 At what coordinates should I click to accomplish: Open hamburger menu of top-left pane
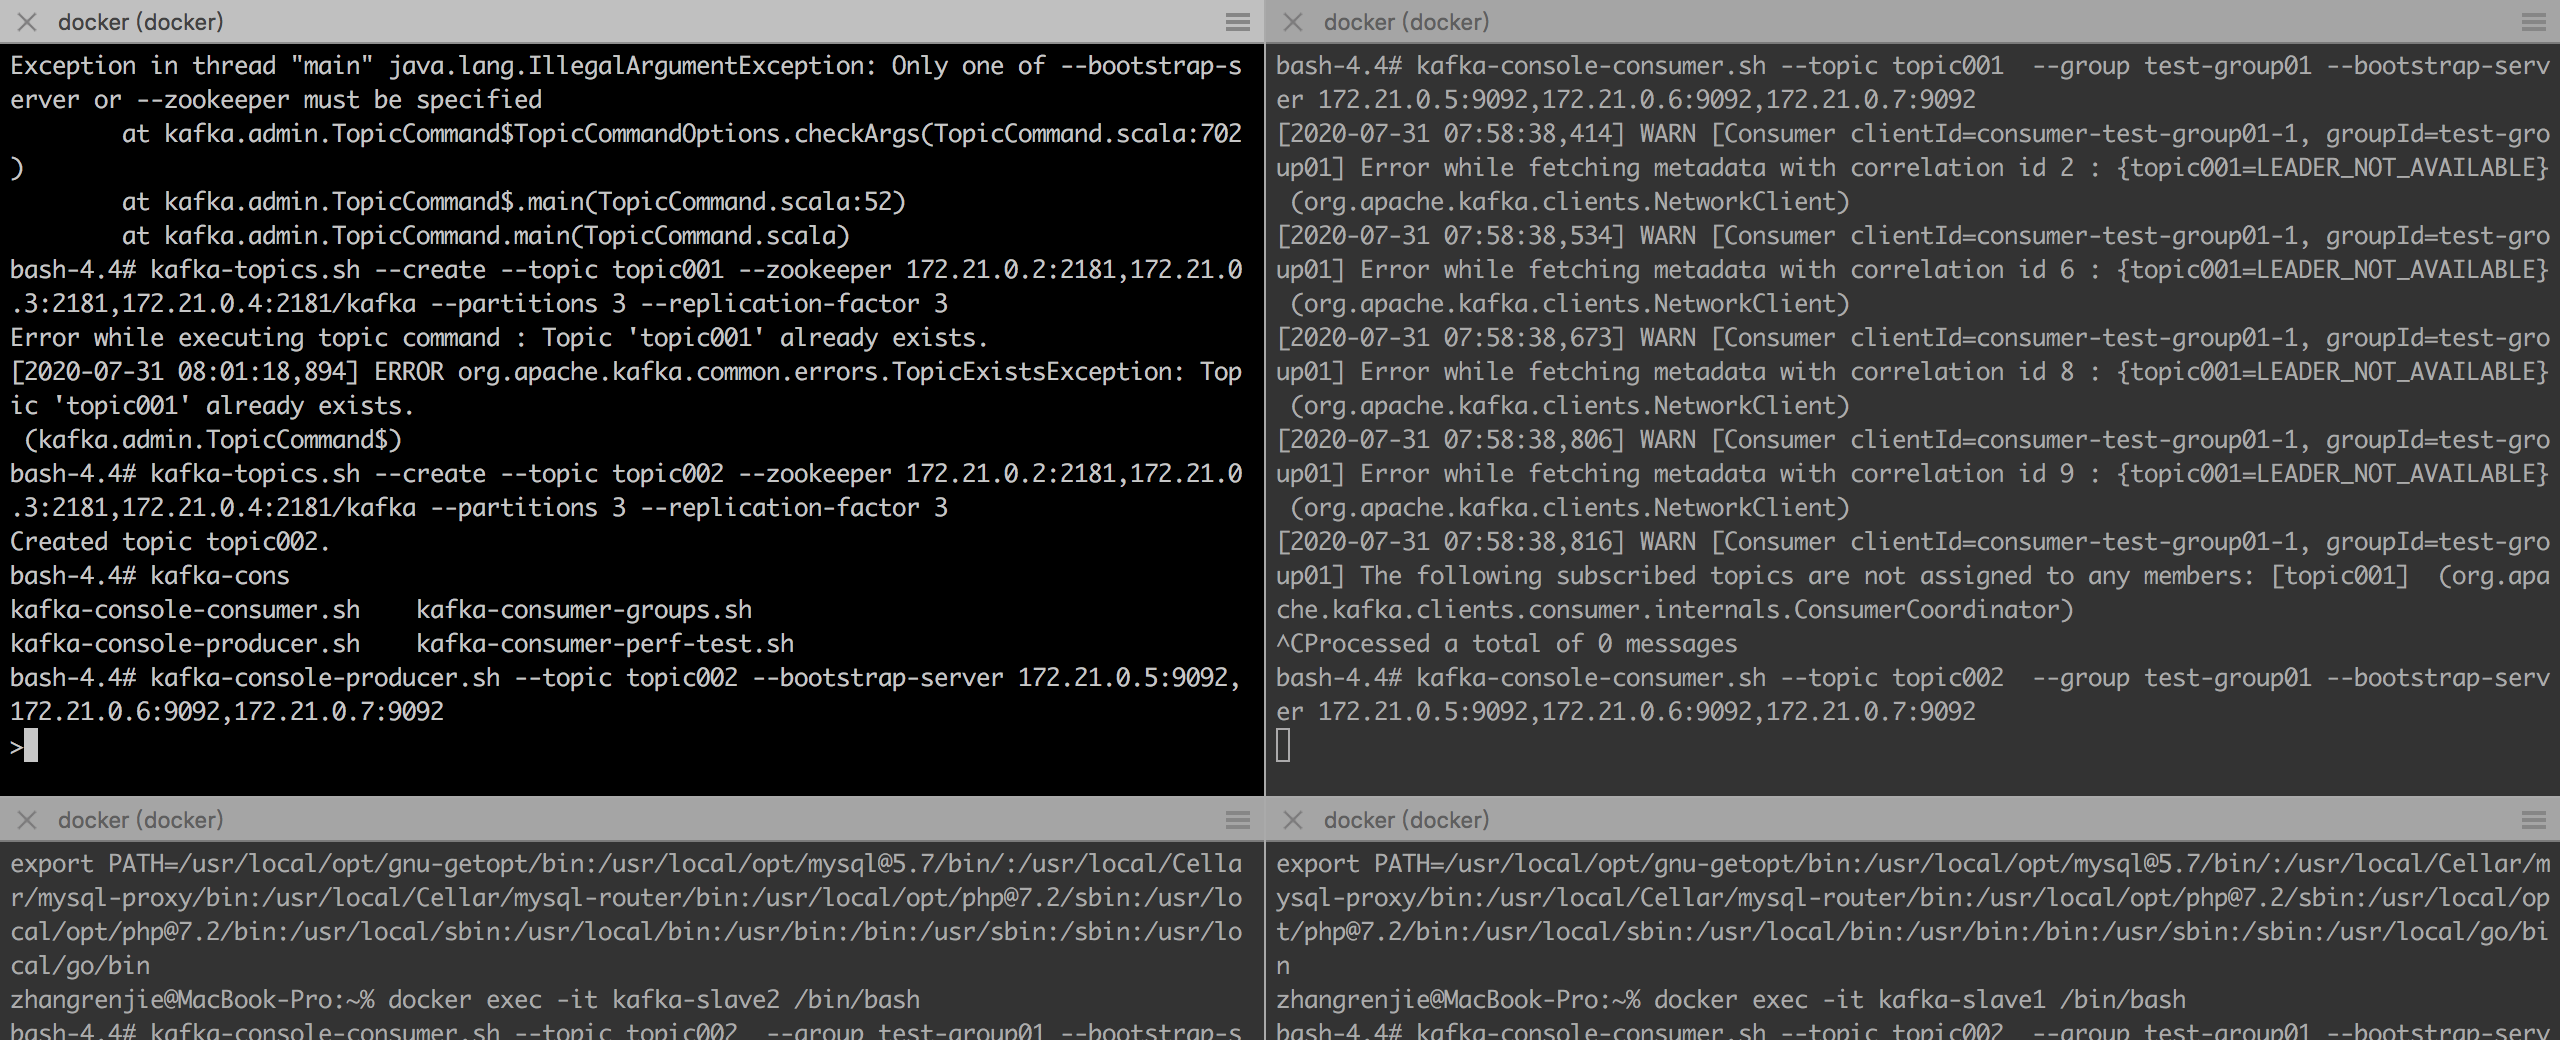tap(1238, 22)
